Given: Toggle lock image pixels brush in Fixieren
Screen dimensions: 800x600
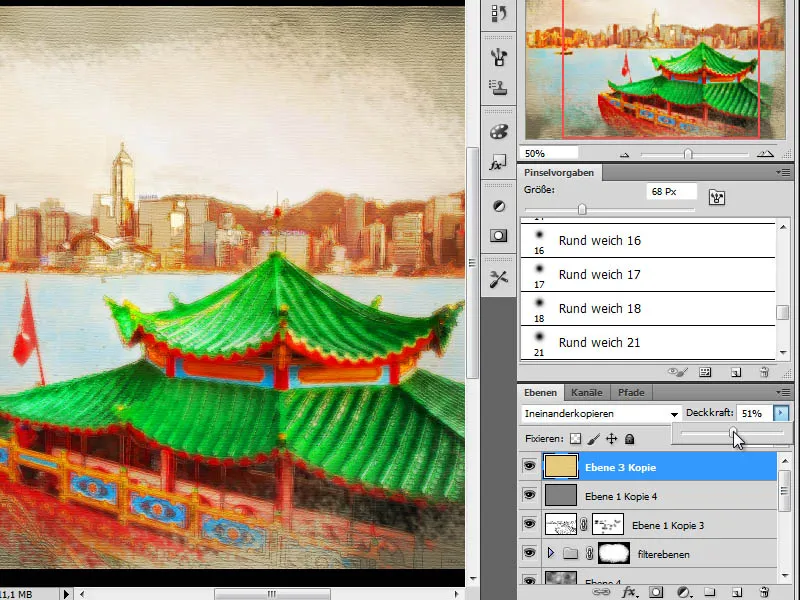Looking at the screenshot, I should 594,439.
